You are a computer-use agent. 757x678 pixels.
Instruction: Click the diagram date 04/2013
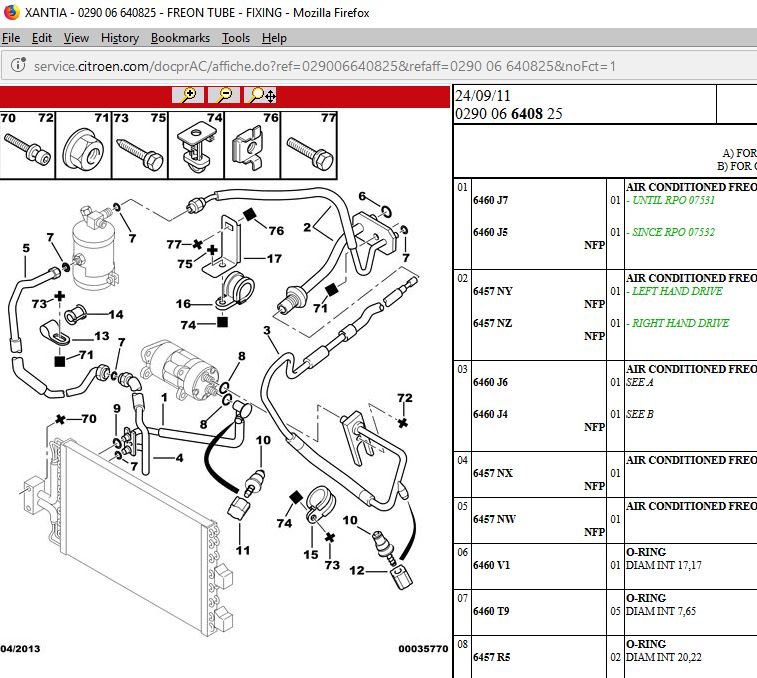pyautogui.click(x=20, y=649)
